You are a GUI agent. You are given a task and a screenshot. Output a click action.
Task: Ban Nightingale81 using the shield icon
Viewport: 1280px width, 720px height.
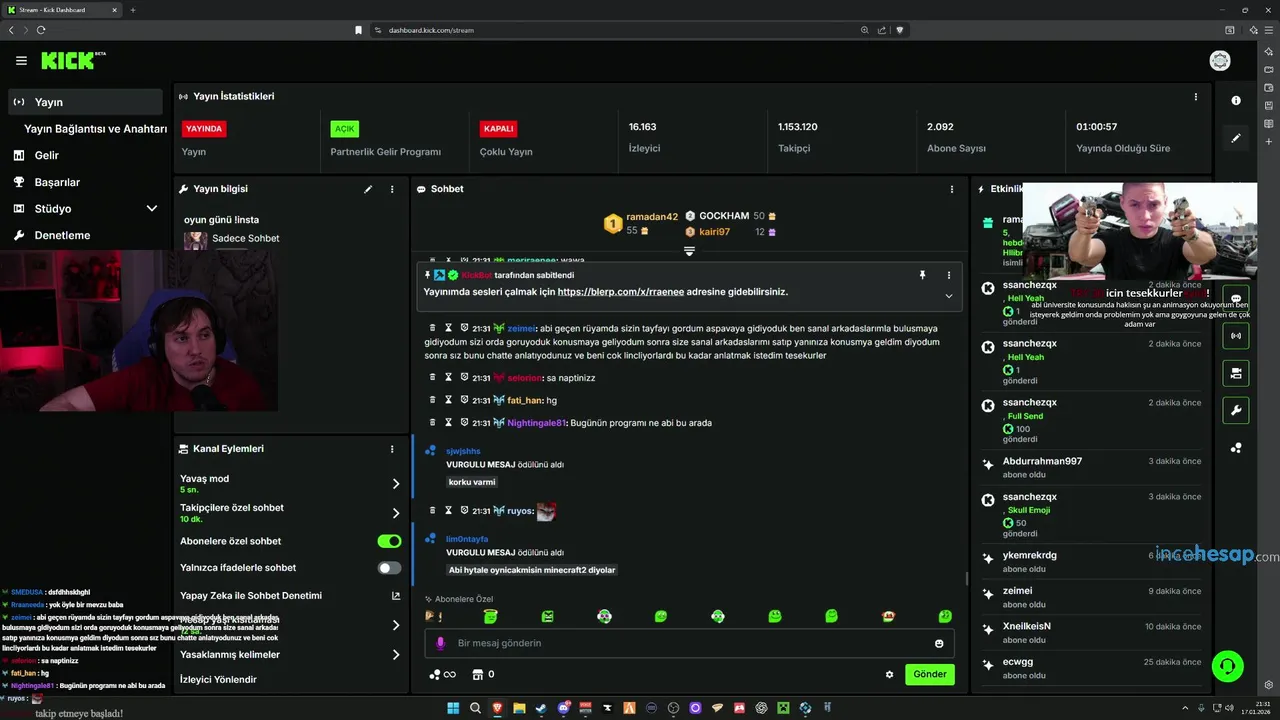tap(464, 422)
